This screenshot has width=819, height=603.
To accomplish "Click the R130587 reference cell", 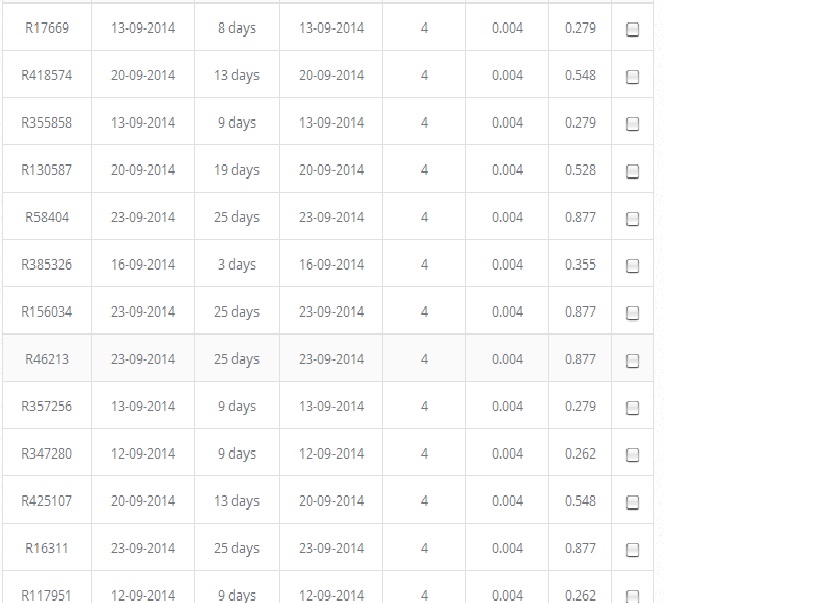I will click(47, 170).
